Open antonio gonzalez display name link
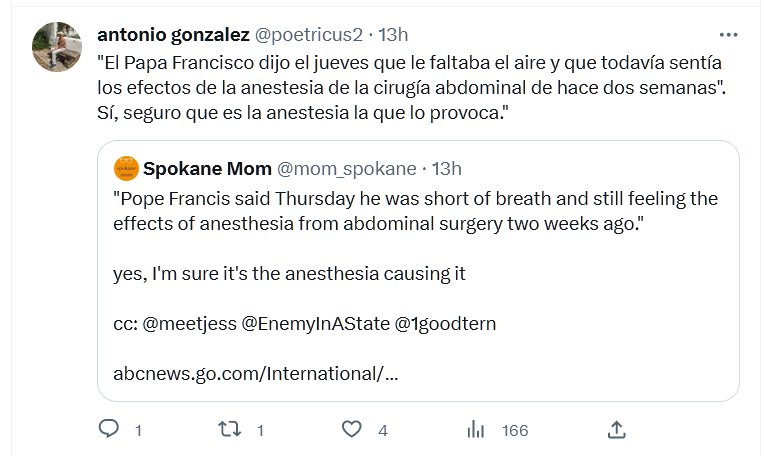Image resolution: width=764 pixels, height=456 pixels. tap(174, 35)
